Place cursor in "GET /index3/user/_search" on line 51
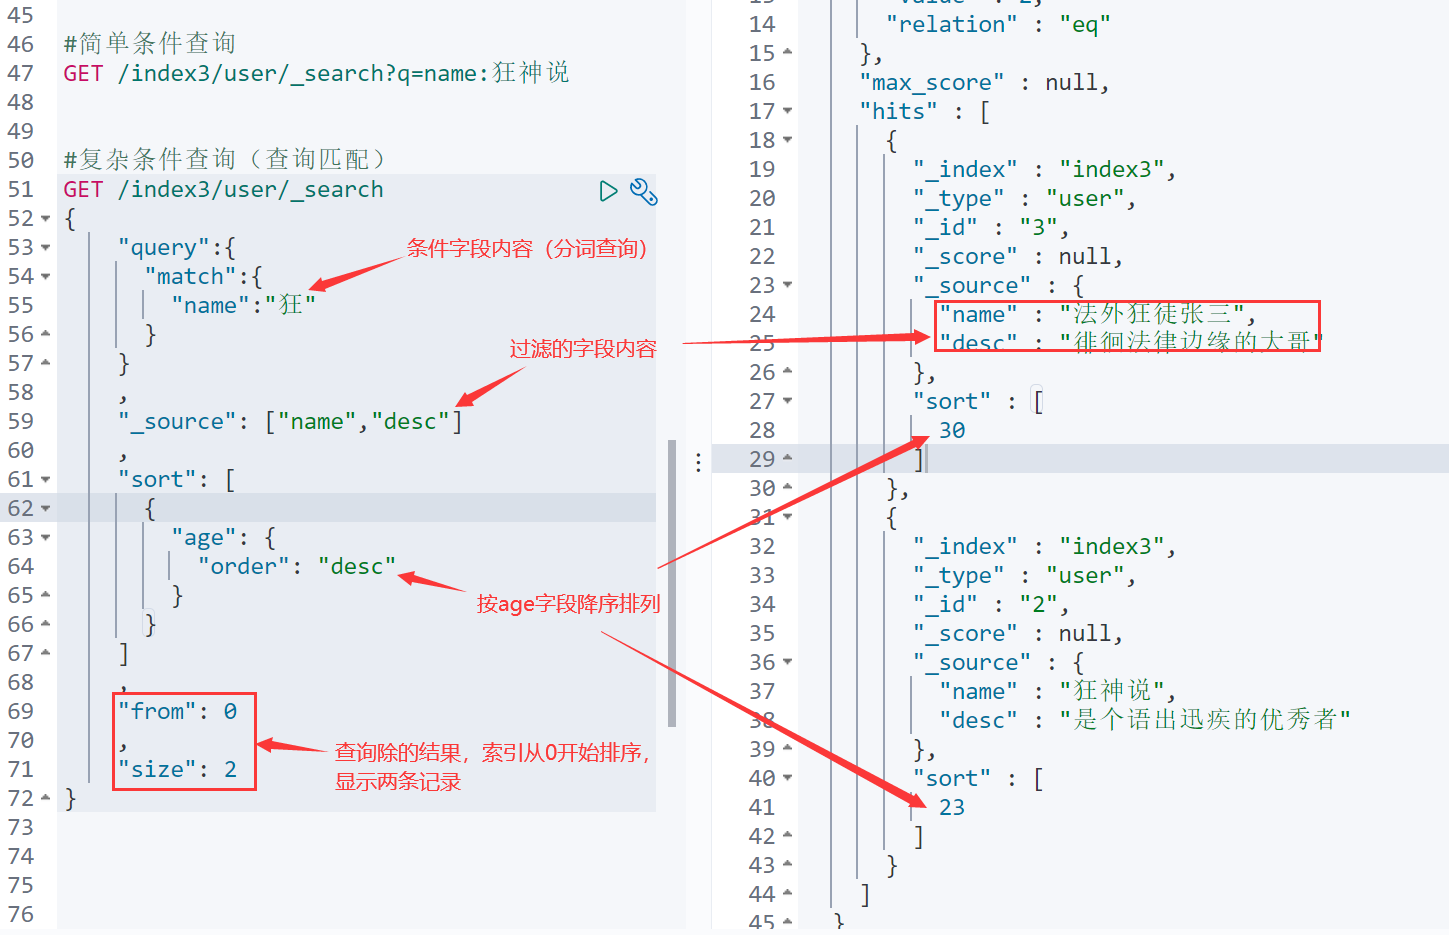Viewport: 1449px width, 935px height. pos(223,190)
